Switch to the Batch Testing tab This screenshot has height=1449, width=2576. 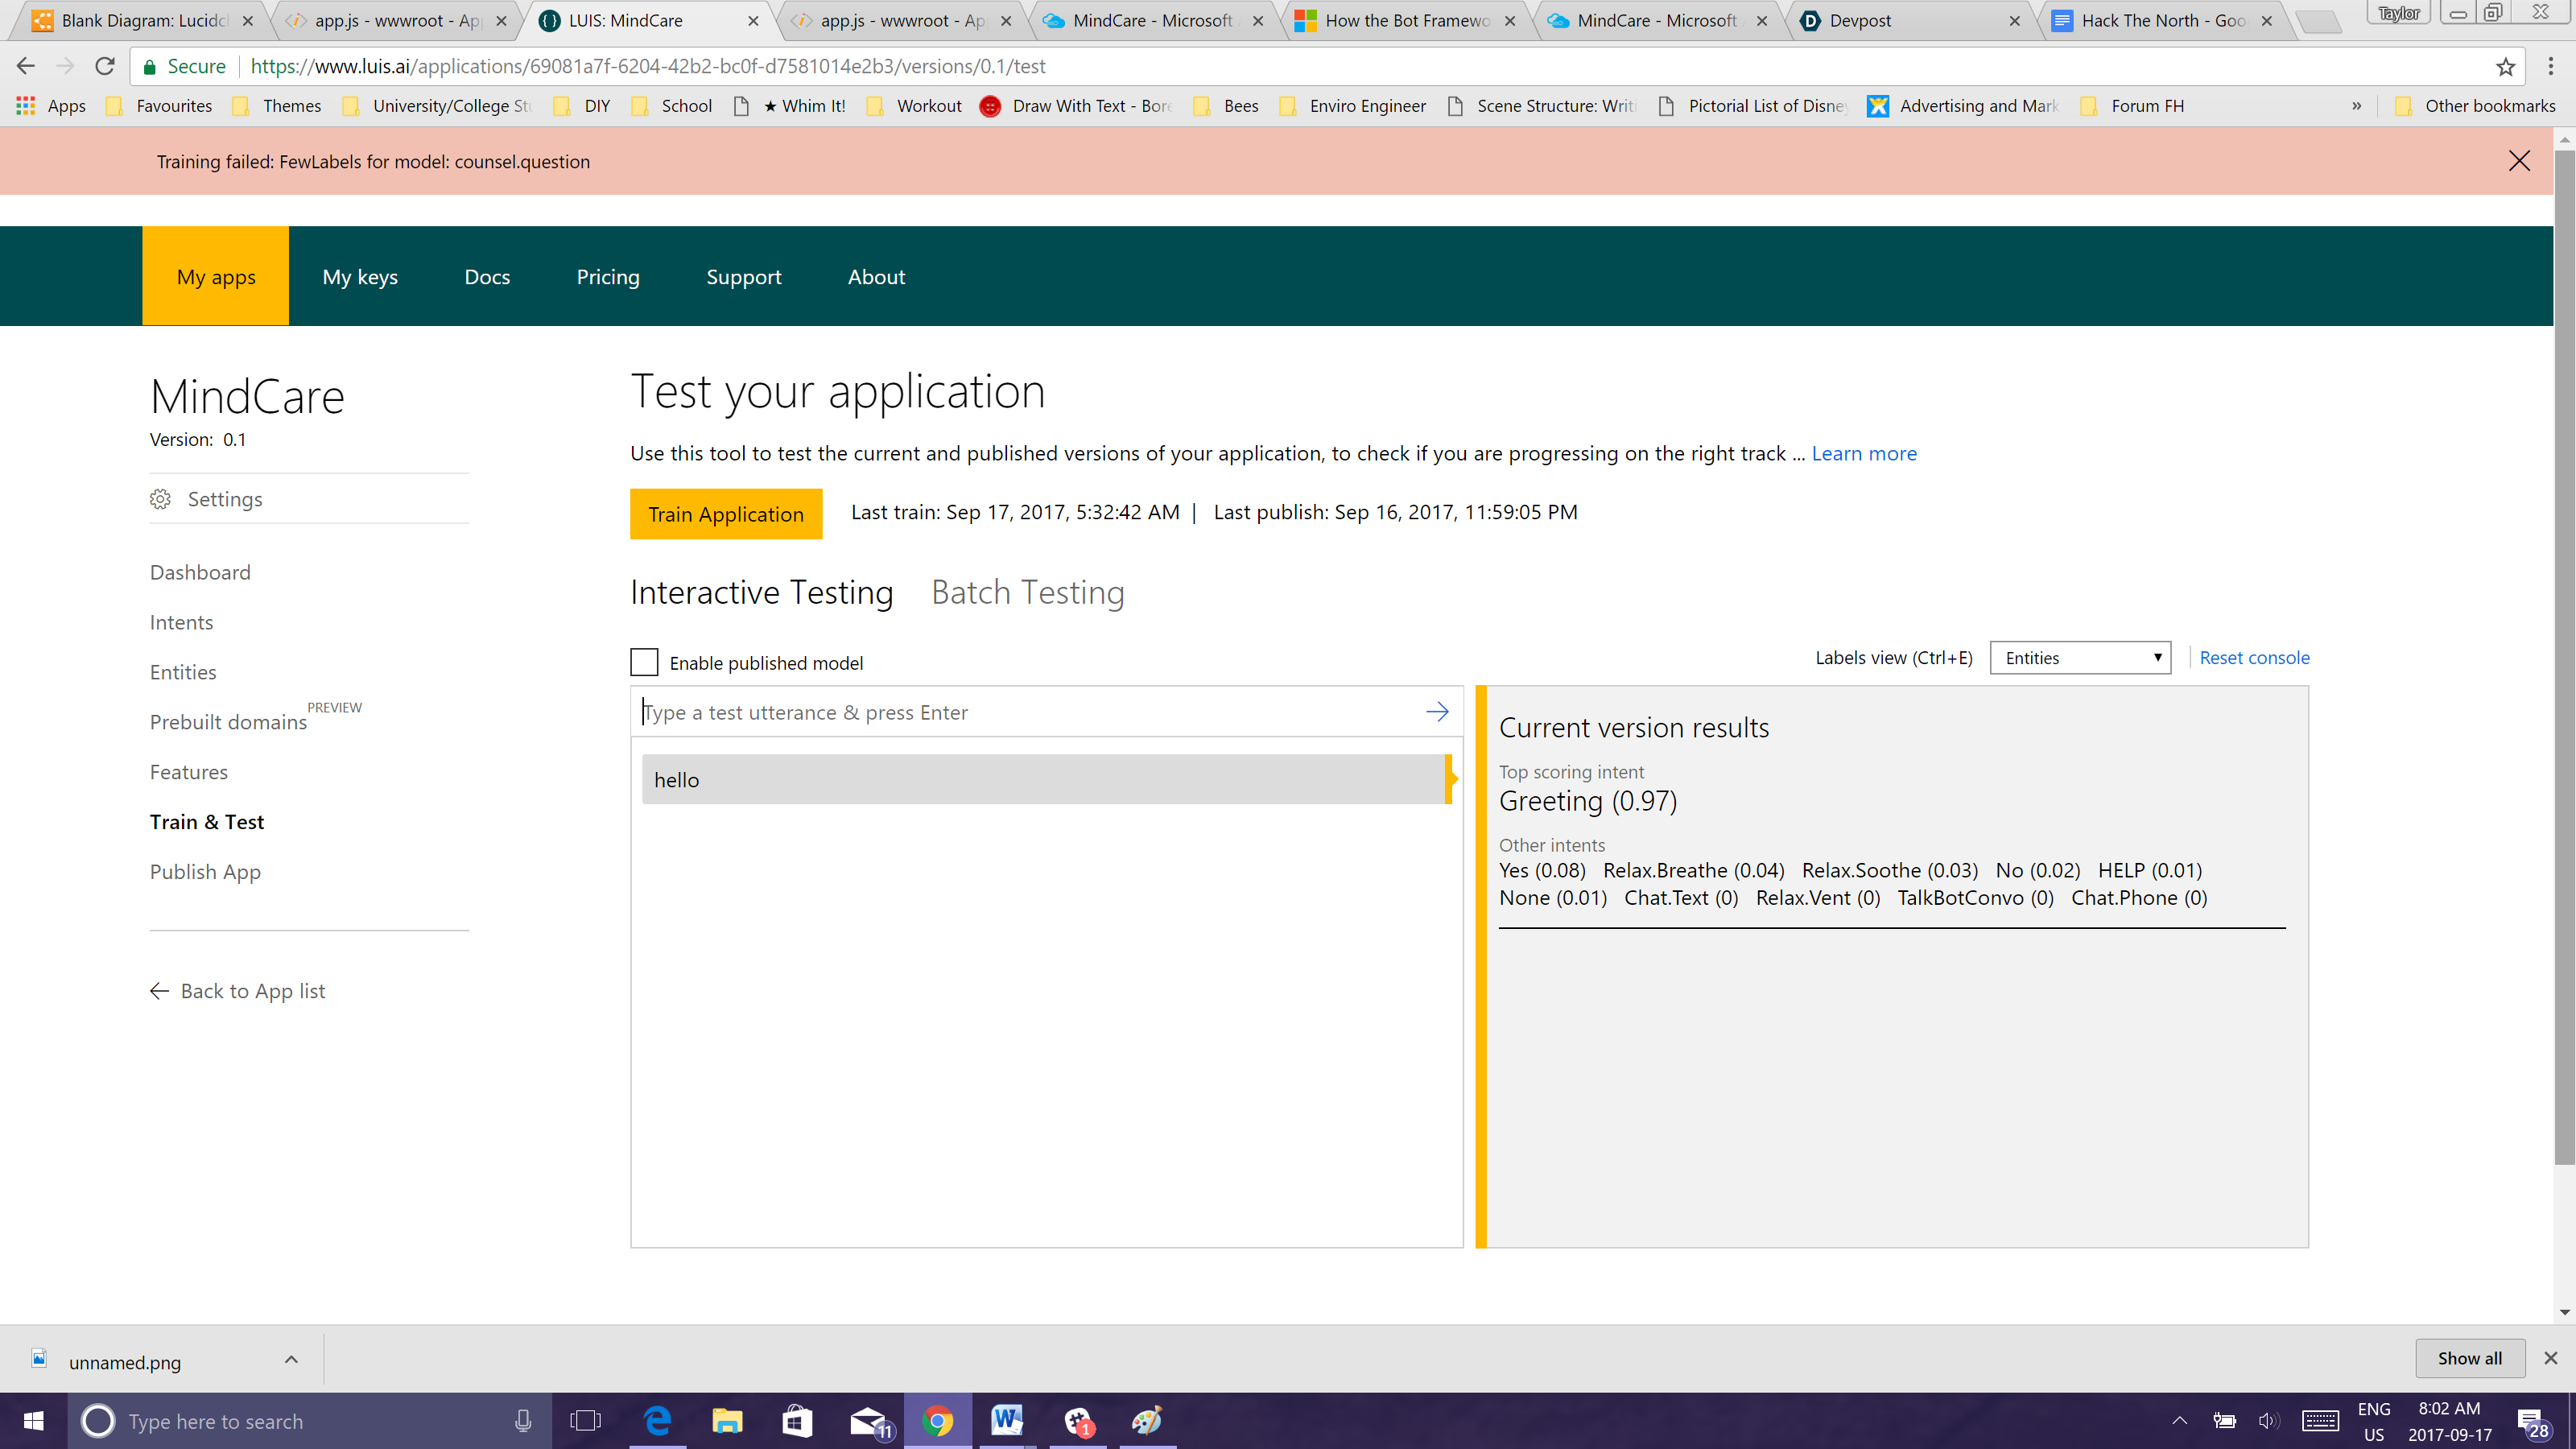click(1027, 593)
